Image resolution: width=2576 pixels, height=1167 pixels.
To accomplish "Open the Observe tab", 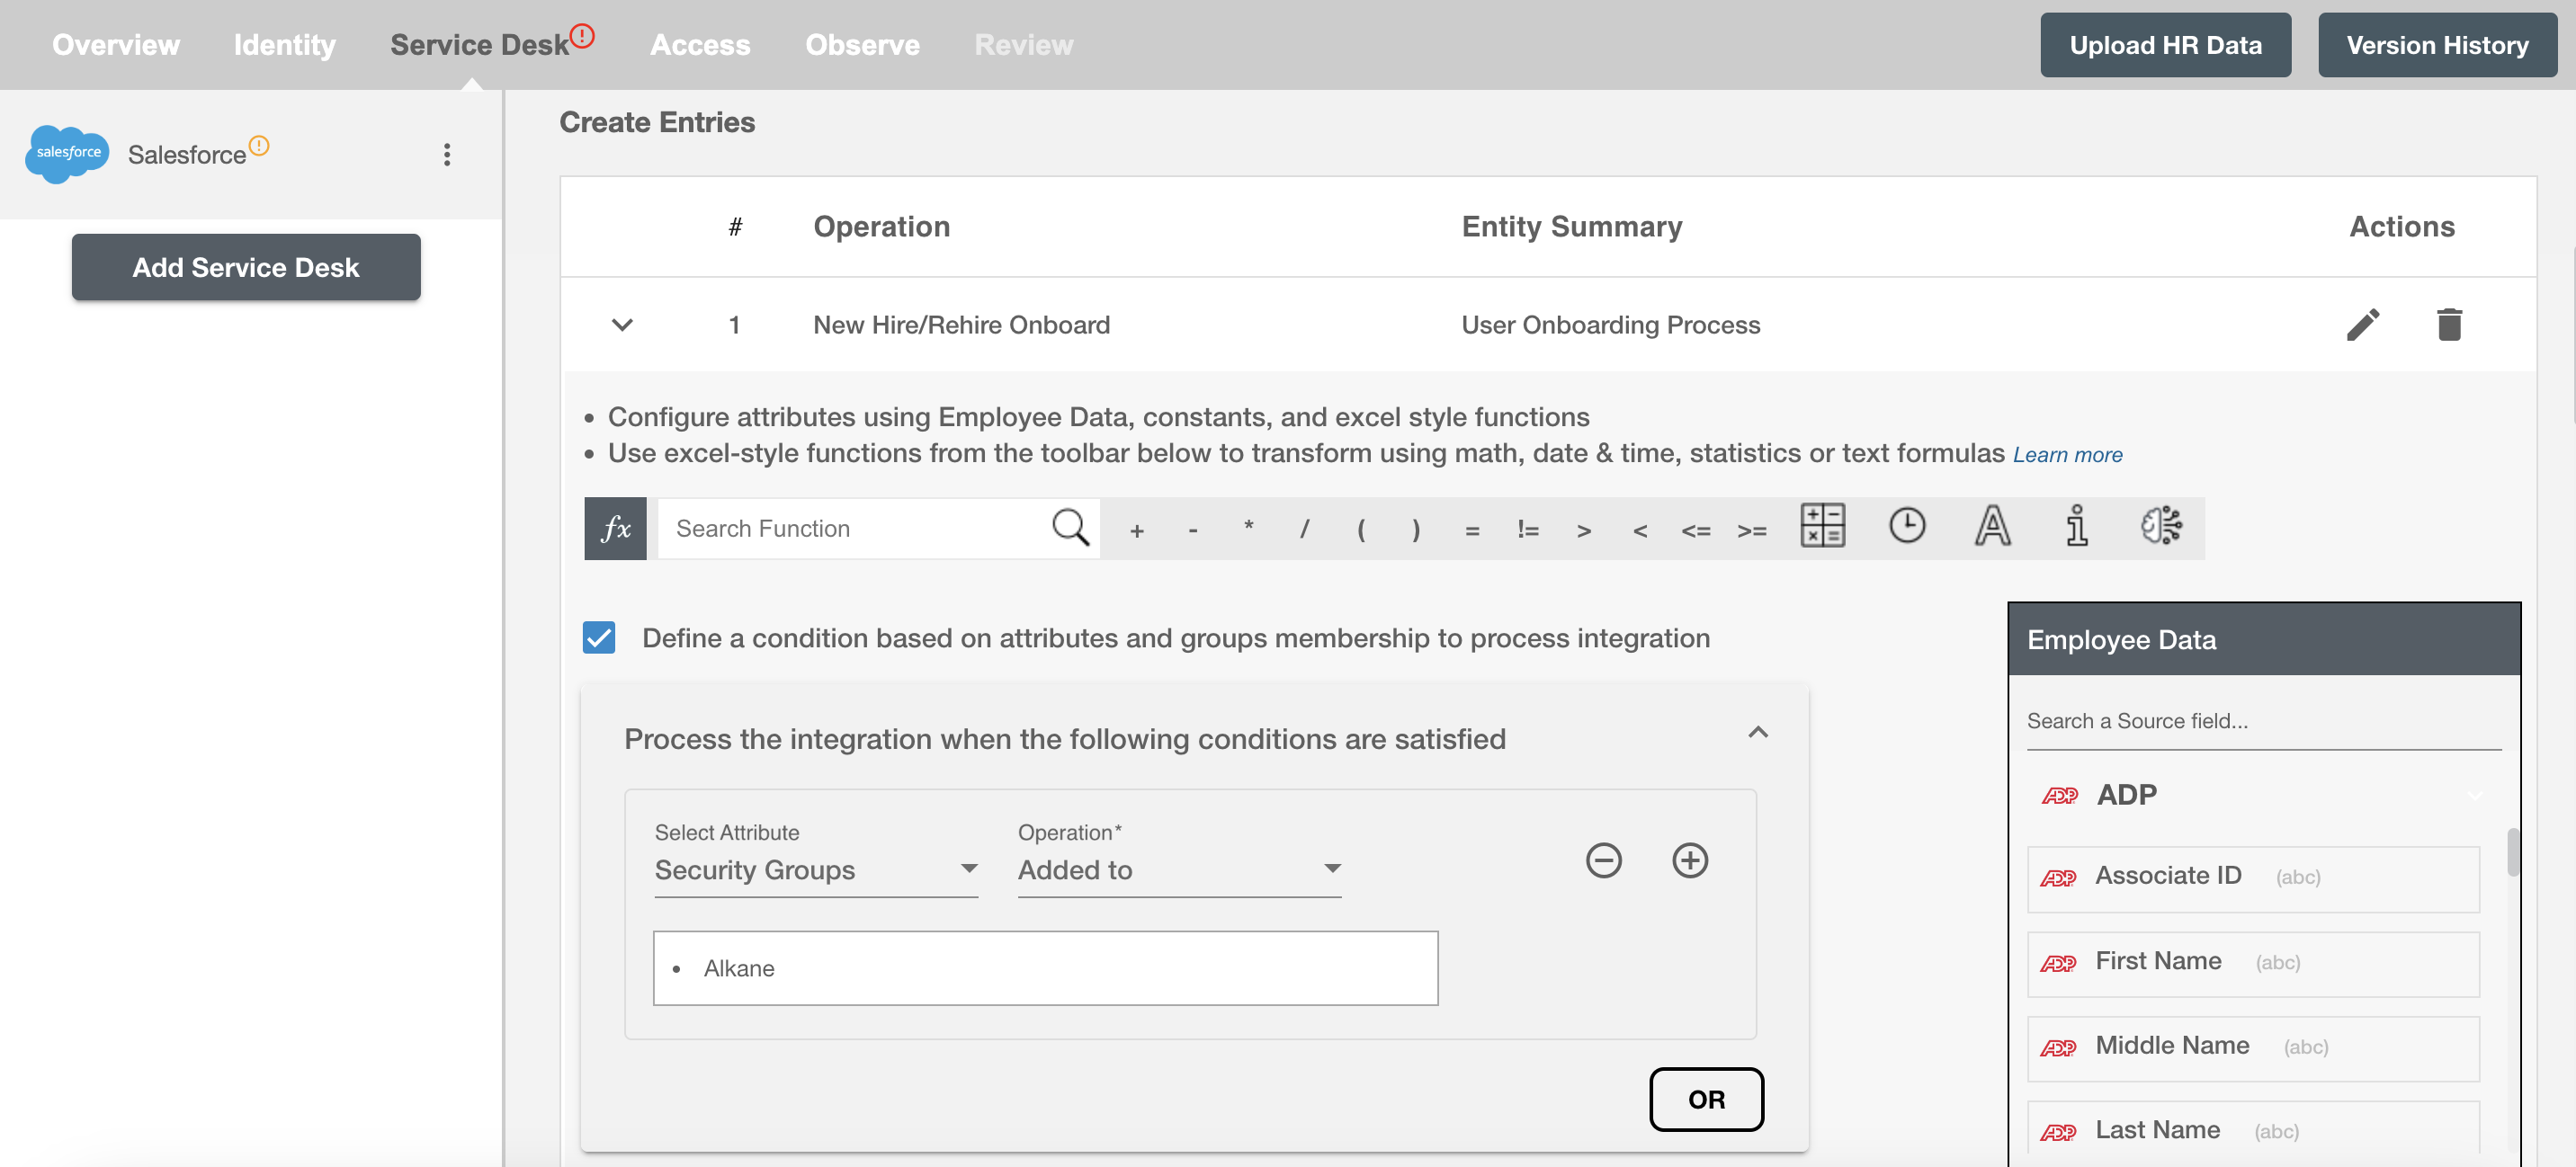I will (862, 45).
